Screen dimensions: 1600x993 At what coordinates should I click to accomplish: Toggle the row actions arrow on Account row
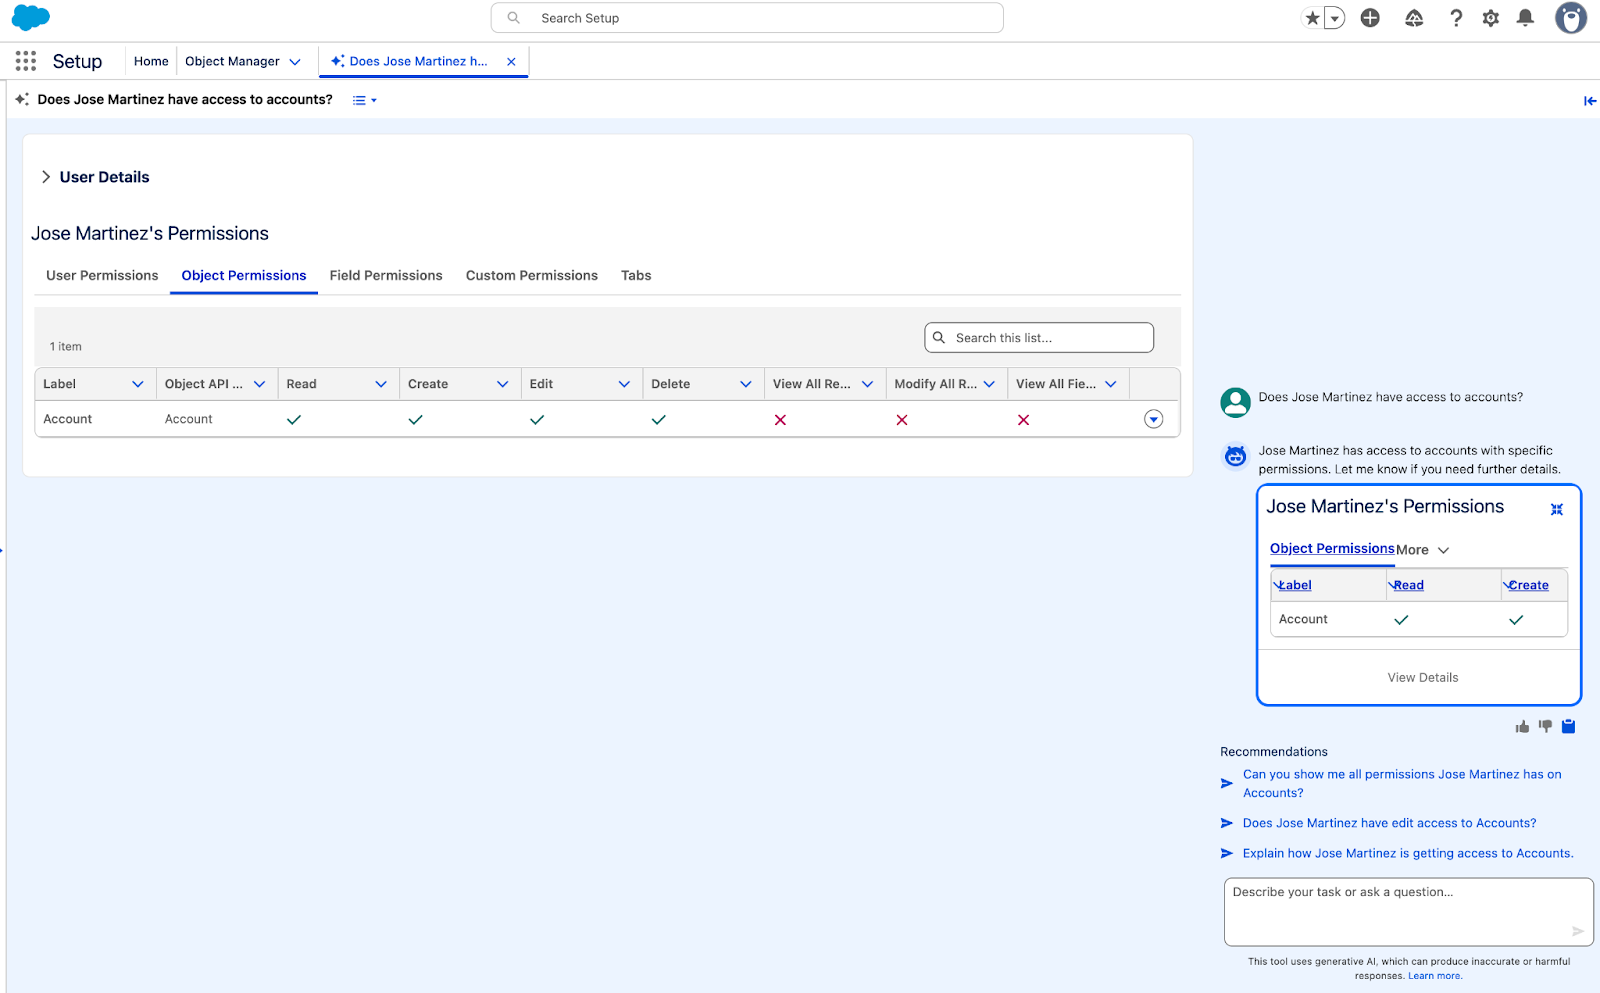pos(1153,419)
